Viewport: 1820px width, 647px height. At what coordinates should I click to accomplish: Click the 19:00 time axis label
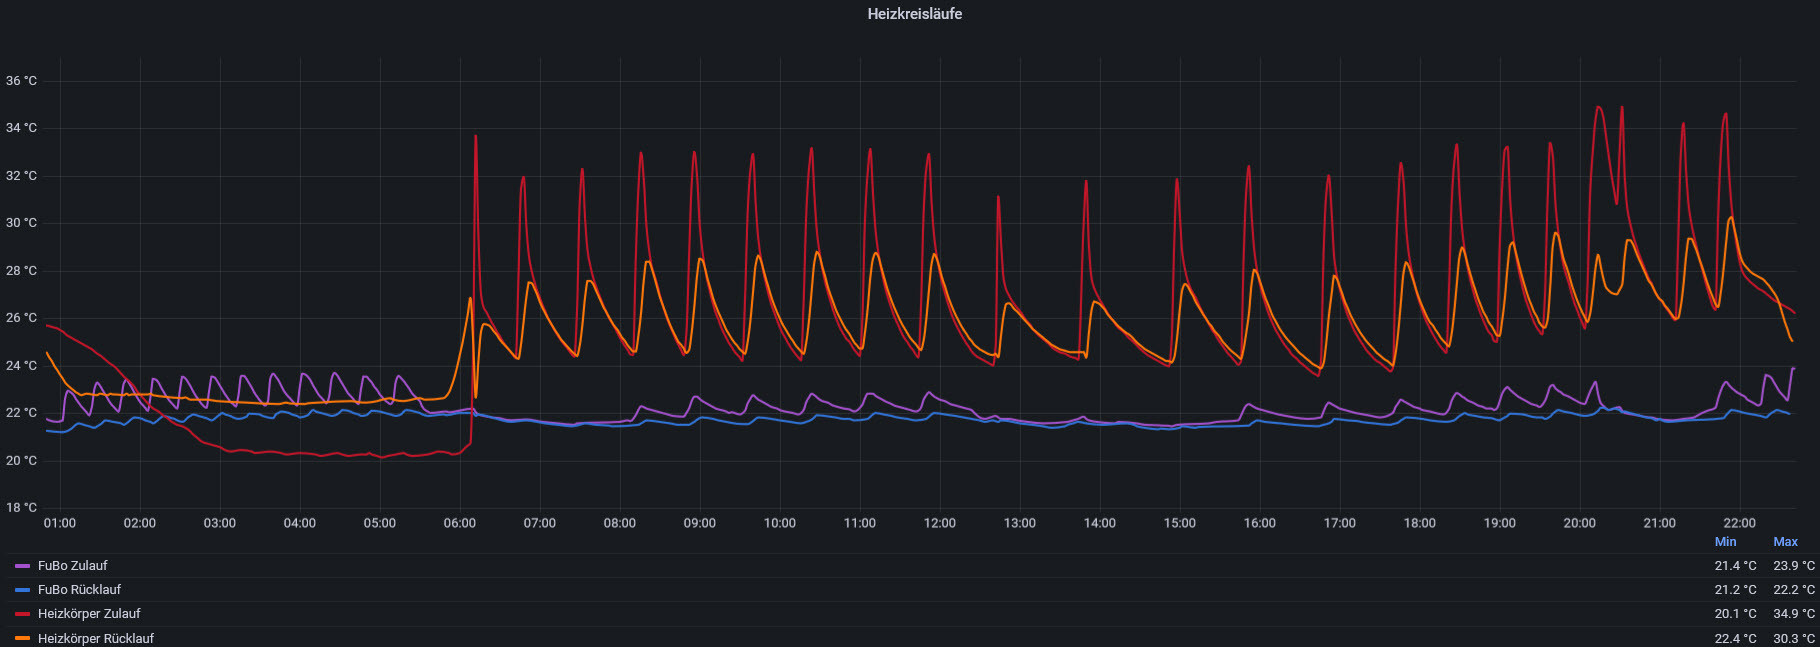pyautogui.click(x=1500, y=523)
